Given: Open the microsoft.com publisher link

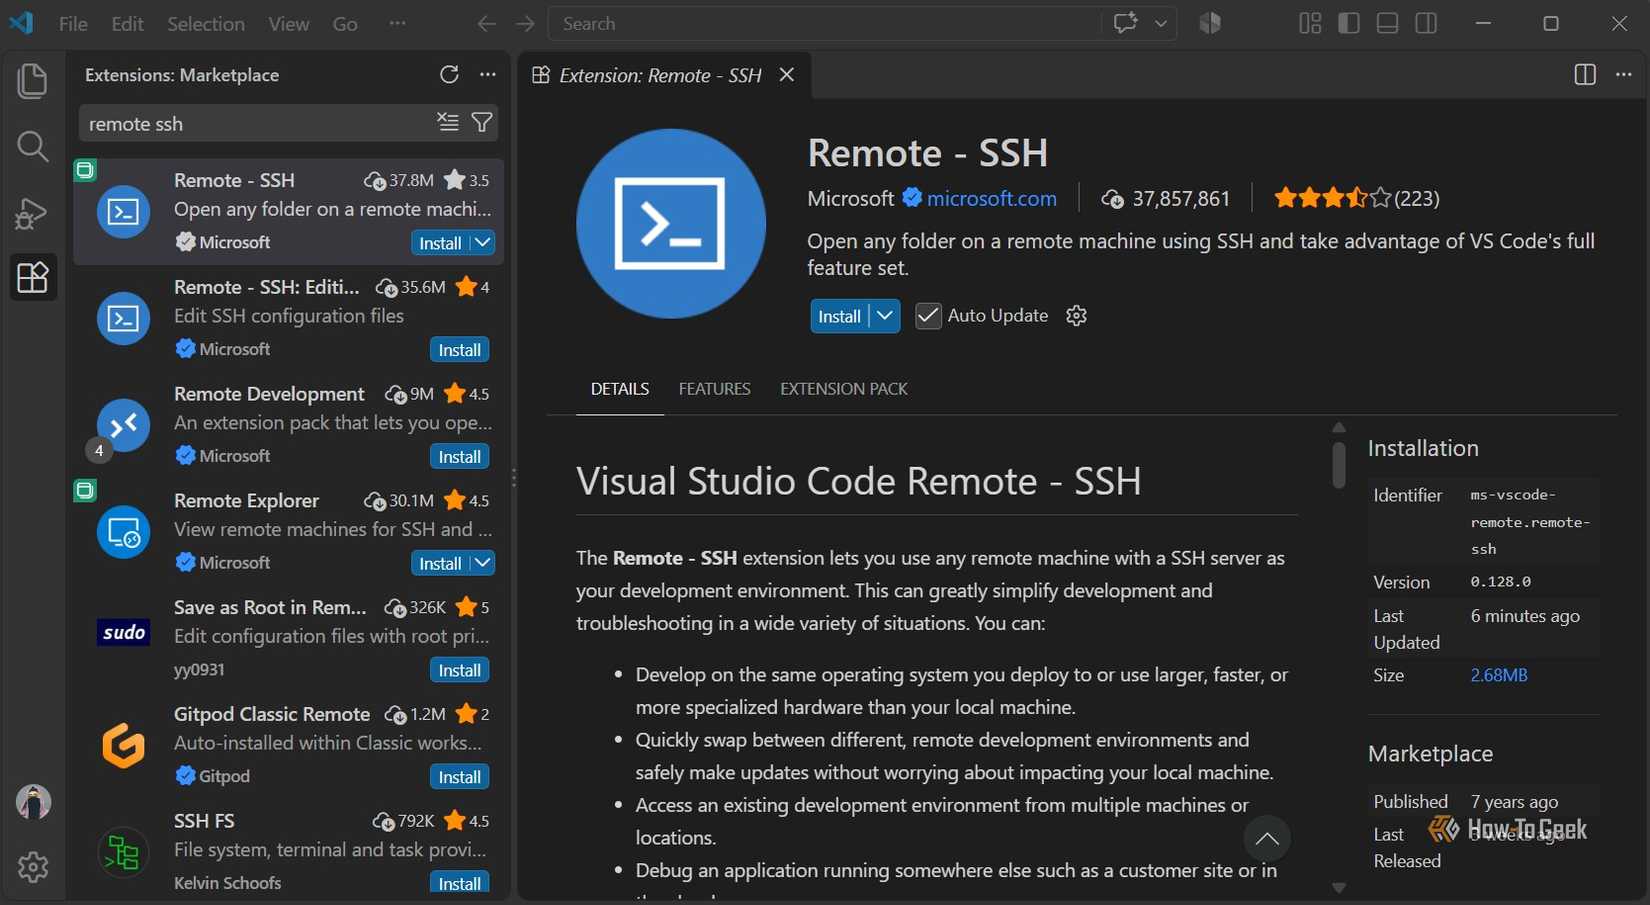Looking at the screenshot, I should [x=991, y=198].
